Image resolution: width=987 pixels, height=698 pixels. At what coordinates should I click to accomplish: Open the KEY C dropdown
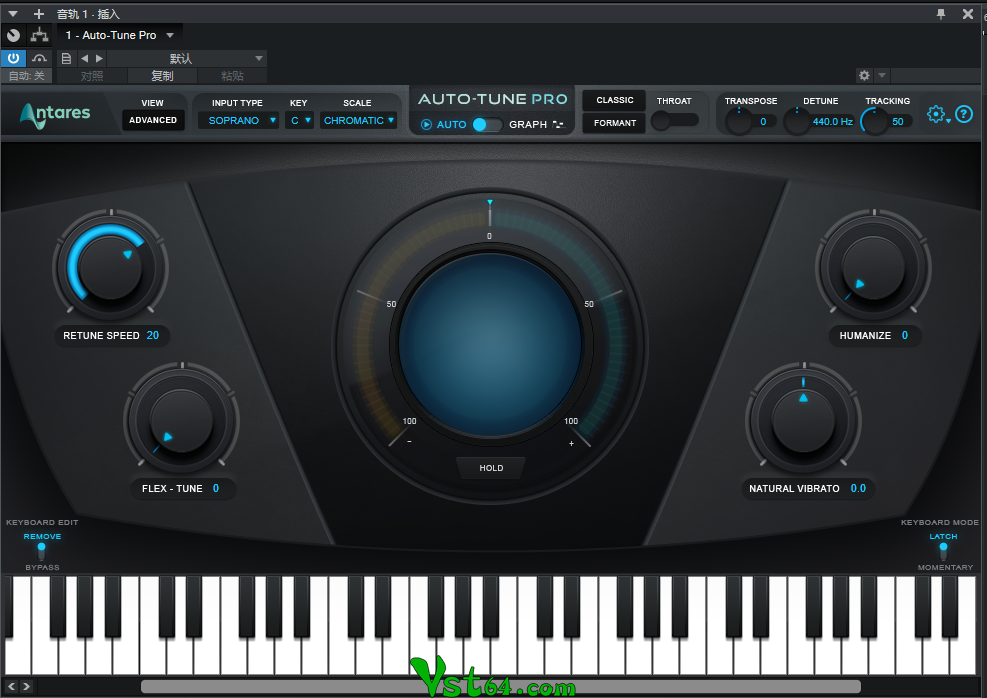300,120
